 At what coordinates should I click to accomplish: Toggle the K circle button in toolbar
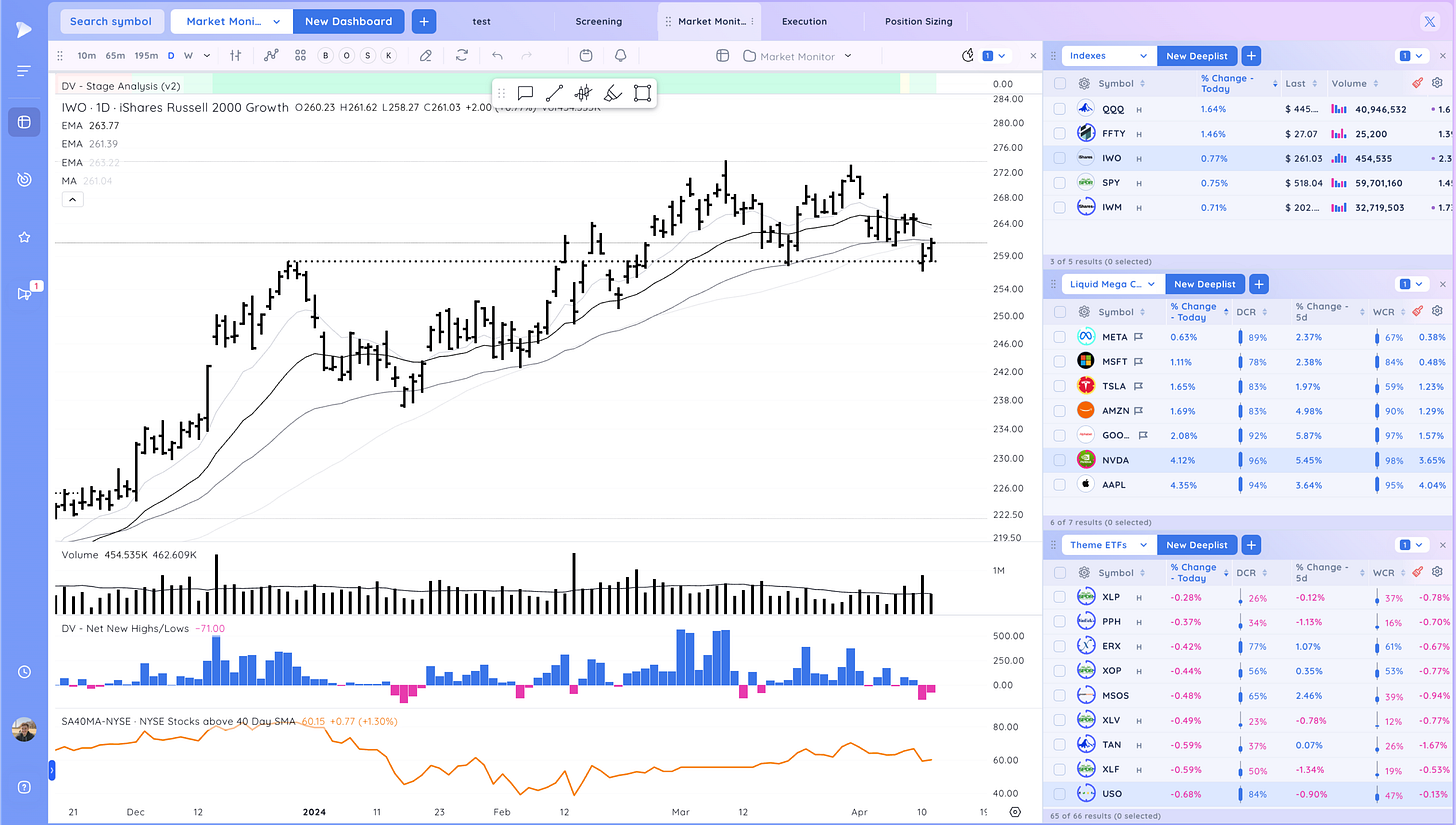coord(388,56)
